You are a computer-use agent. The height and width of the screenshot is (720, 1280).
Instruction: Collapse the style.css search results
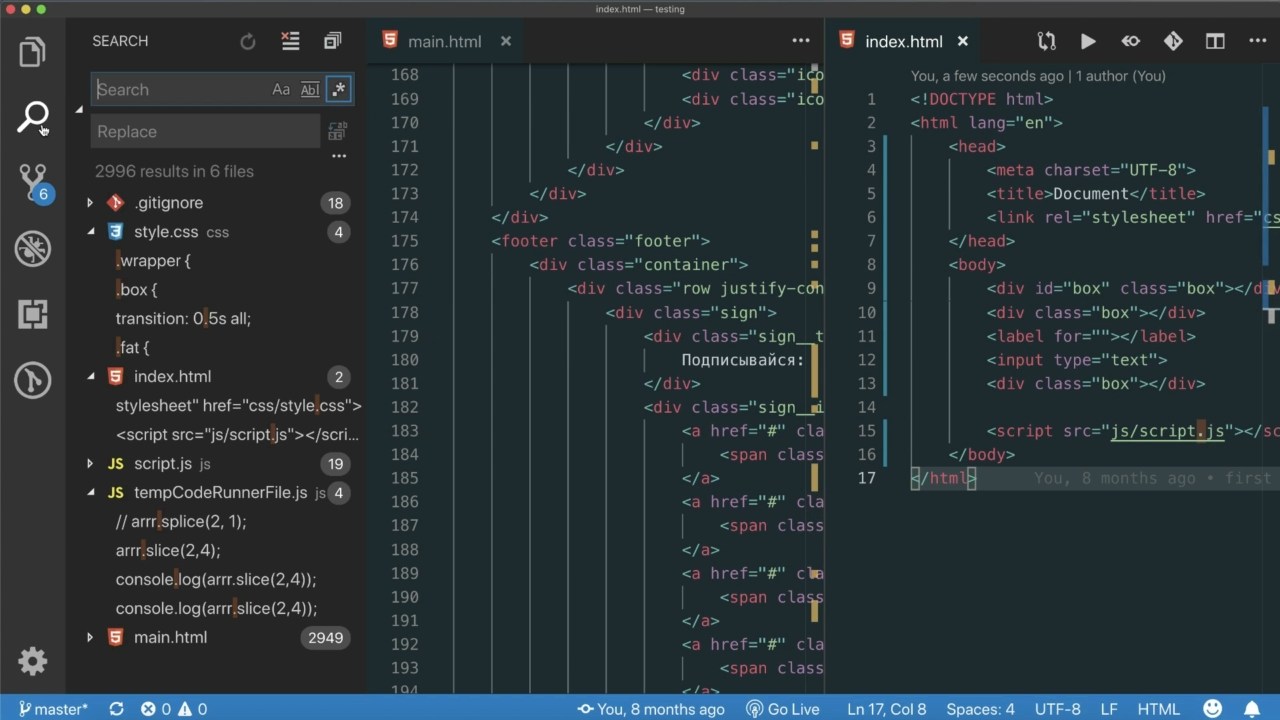coord(90,232)
